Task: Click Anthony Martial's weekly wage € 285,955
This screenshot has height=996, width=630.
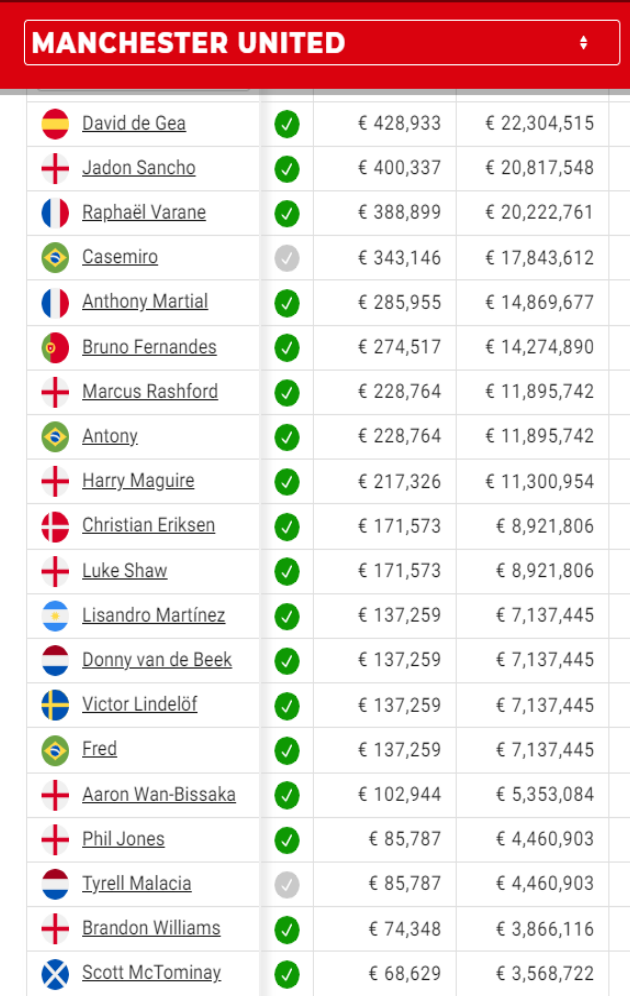Action: click(x=400, y=302)
